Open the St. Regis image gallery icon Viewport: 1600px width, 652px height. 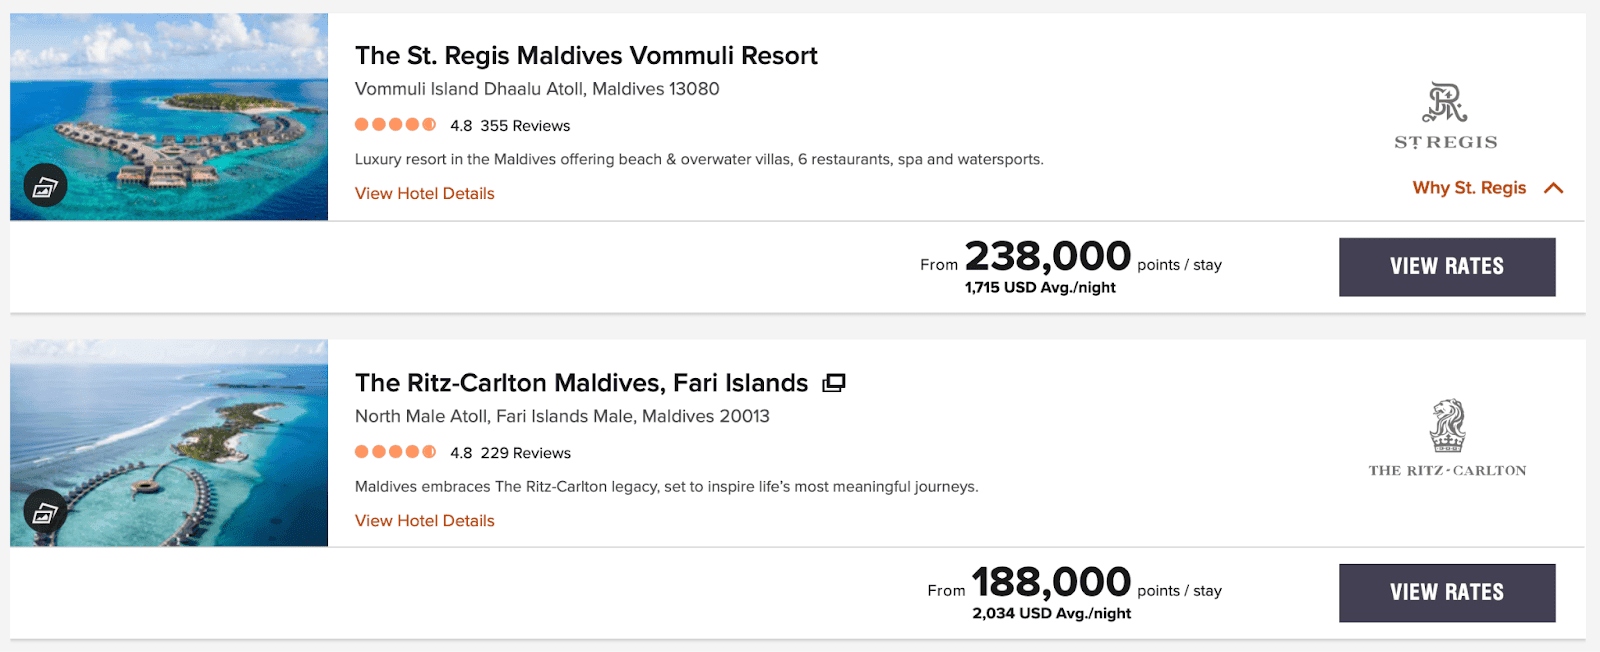45,186
